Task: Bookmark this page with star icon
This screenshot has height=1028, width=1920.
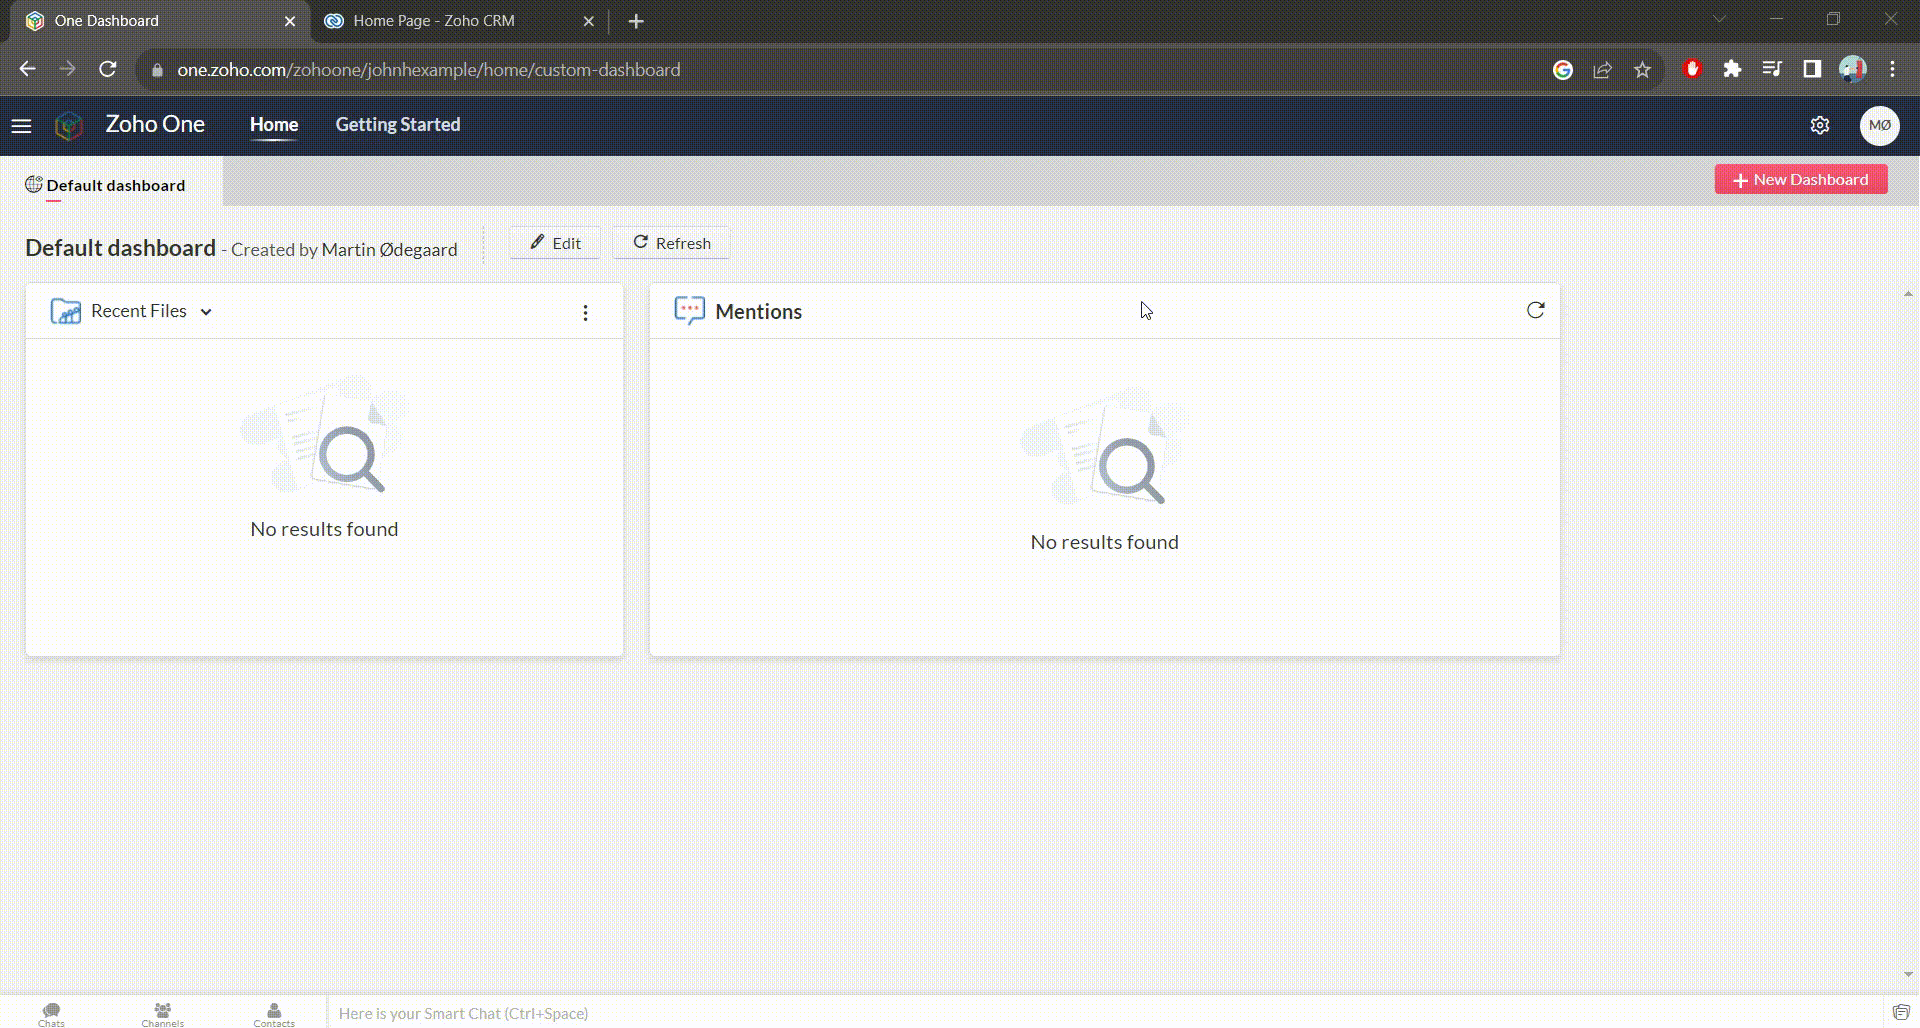Action: point(1642,70)
